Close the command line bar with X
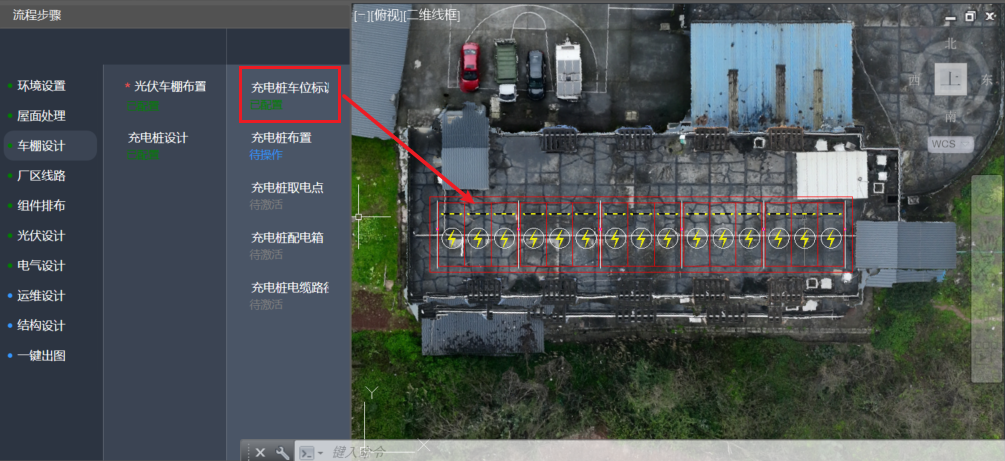This screenshot has height=461, width=1005. (260, 453)
